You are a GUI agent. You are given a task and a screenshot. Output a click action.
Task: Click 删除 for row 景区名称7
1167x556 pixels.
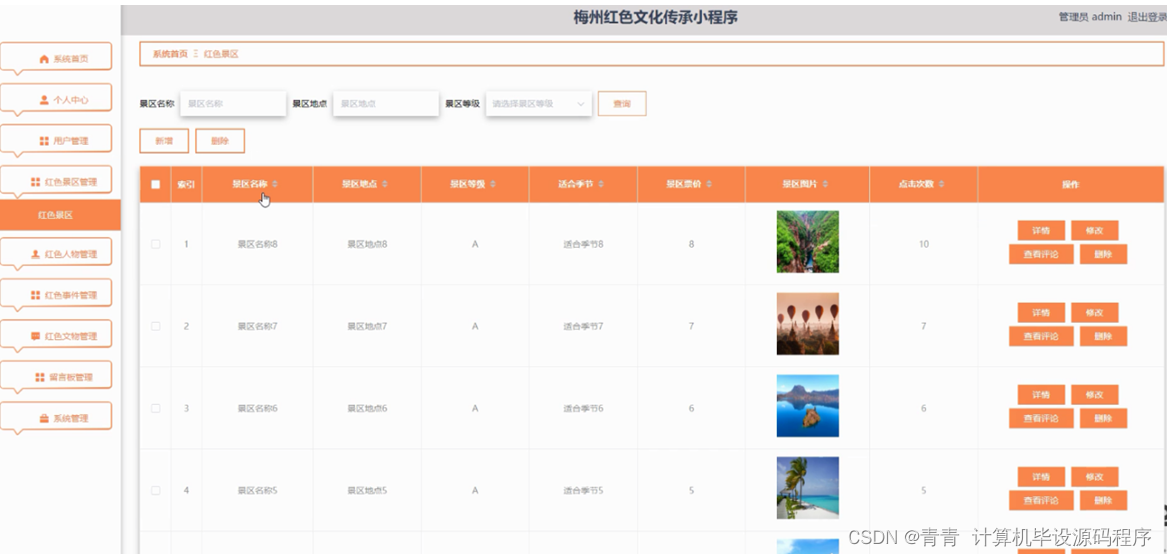1104,336
